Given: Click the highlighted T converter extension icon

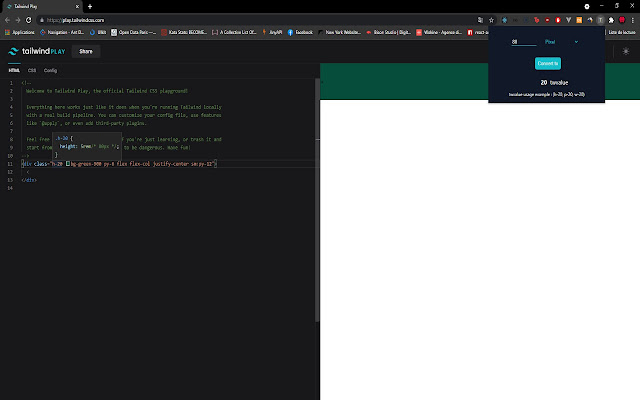Looking at the screenshot, I should 600,20.
